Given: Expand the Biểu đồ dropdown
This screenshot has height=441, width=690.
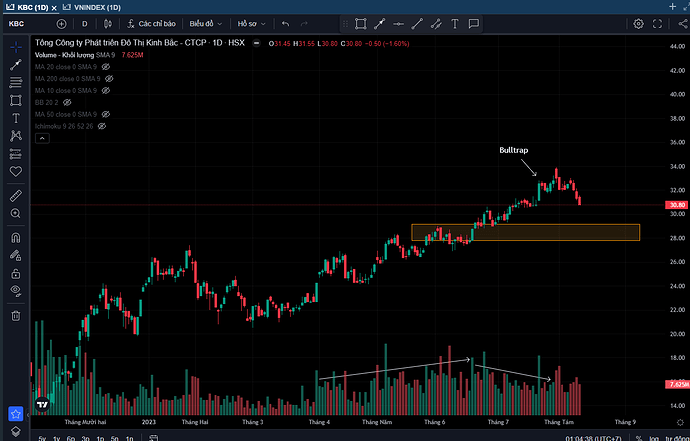Looking at the screenshot, I should tap(206, 24).
